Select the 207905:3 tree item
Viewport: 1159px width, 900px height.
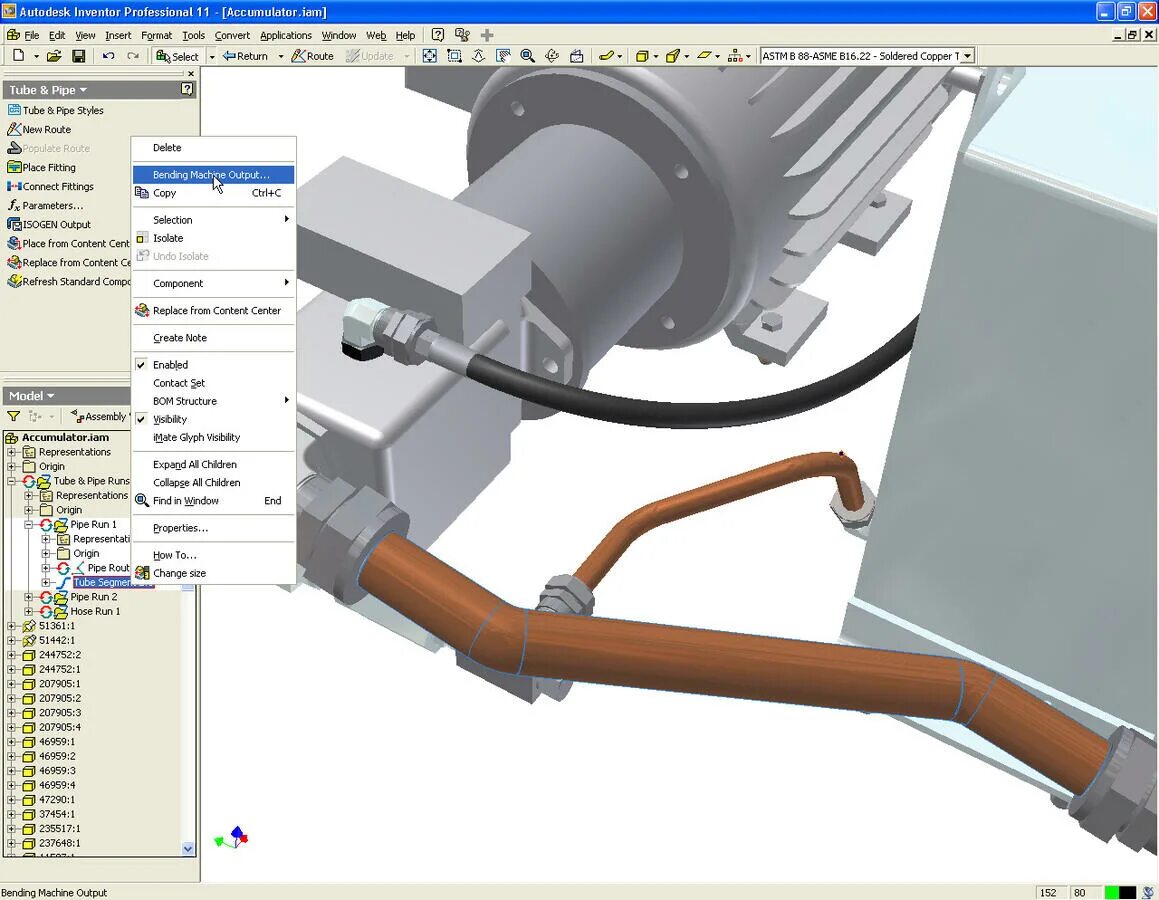point(60,712)
